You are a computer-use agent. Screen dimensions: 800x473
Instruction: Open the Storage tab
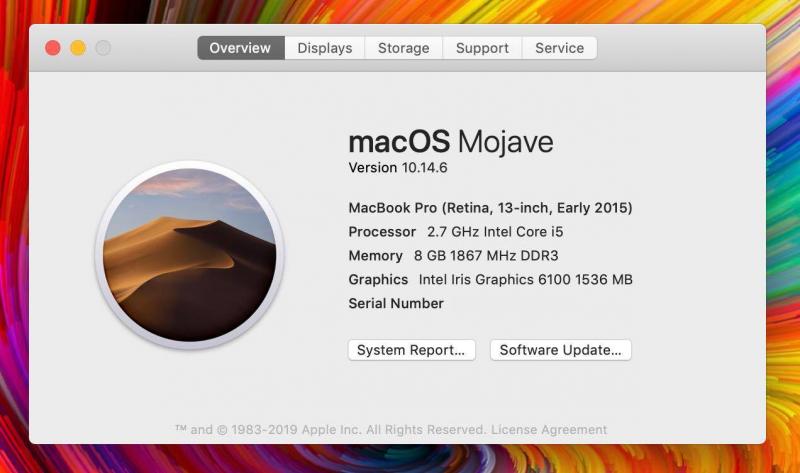[404, 48]
